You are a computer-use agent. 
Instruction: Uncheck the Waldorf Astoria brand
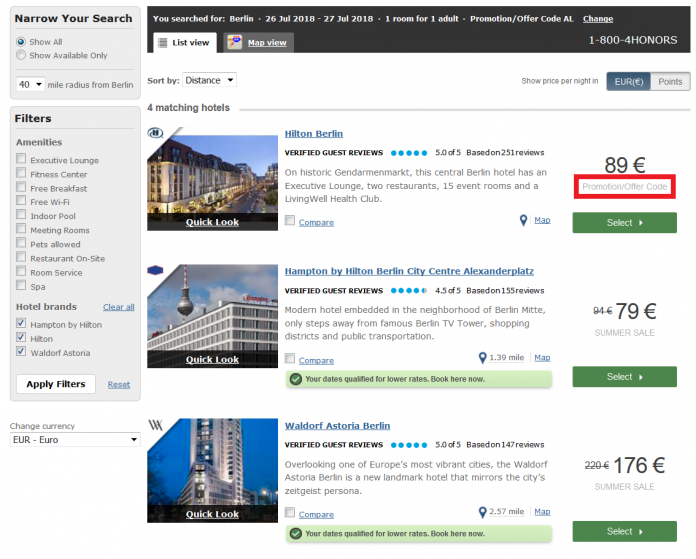[21, 352]
